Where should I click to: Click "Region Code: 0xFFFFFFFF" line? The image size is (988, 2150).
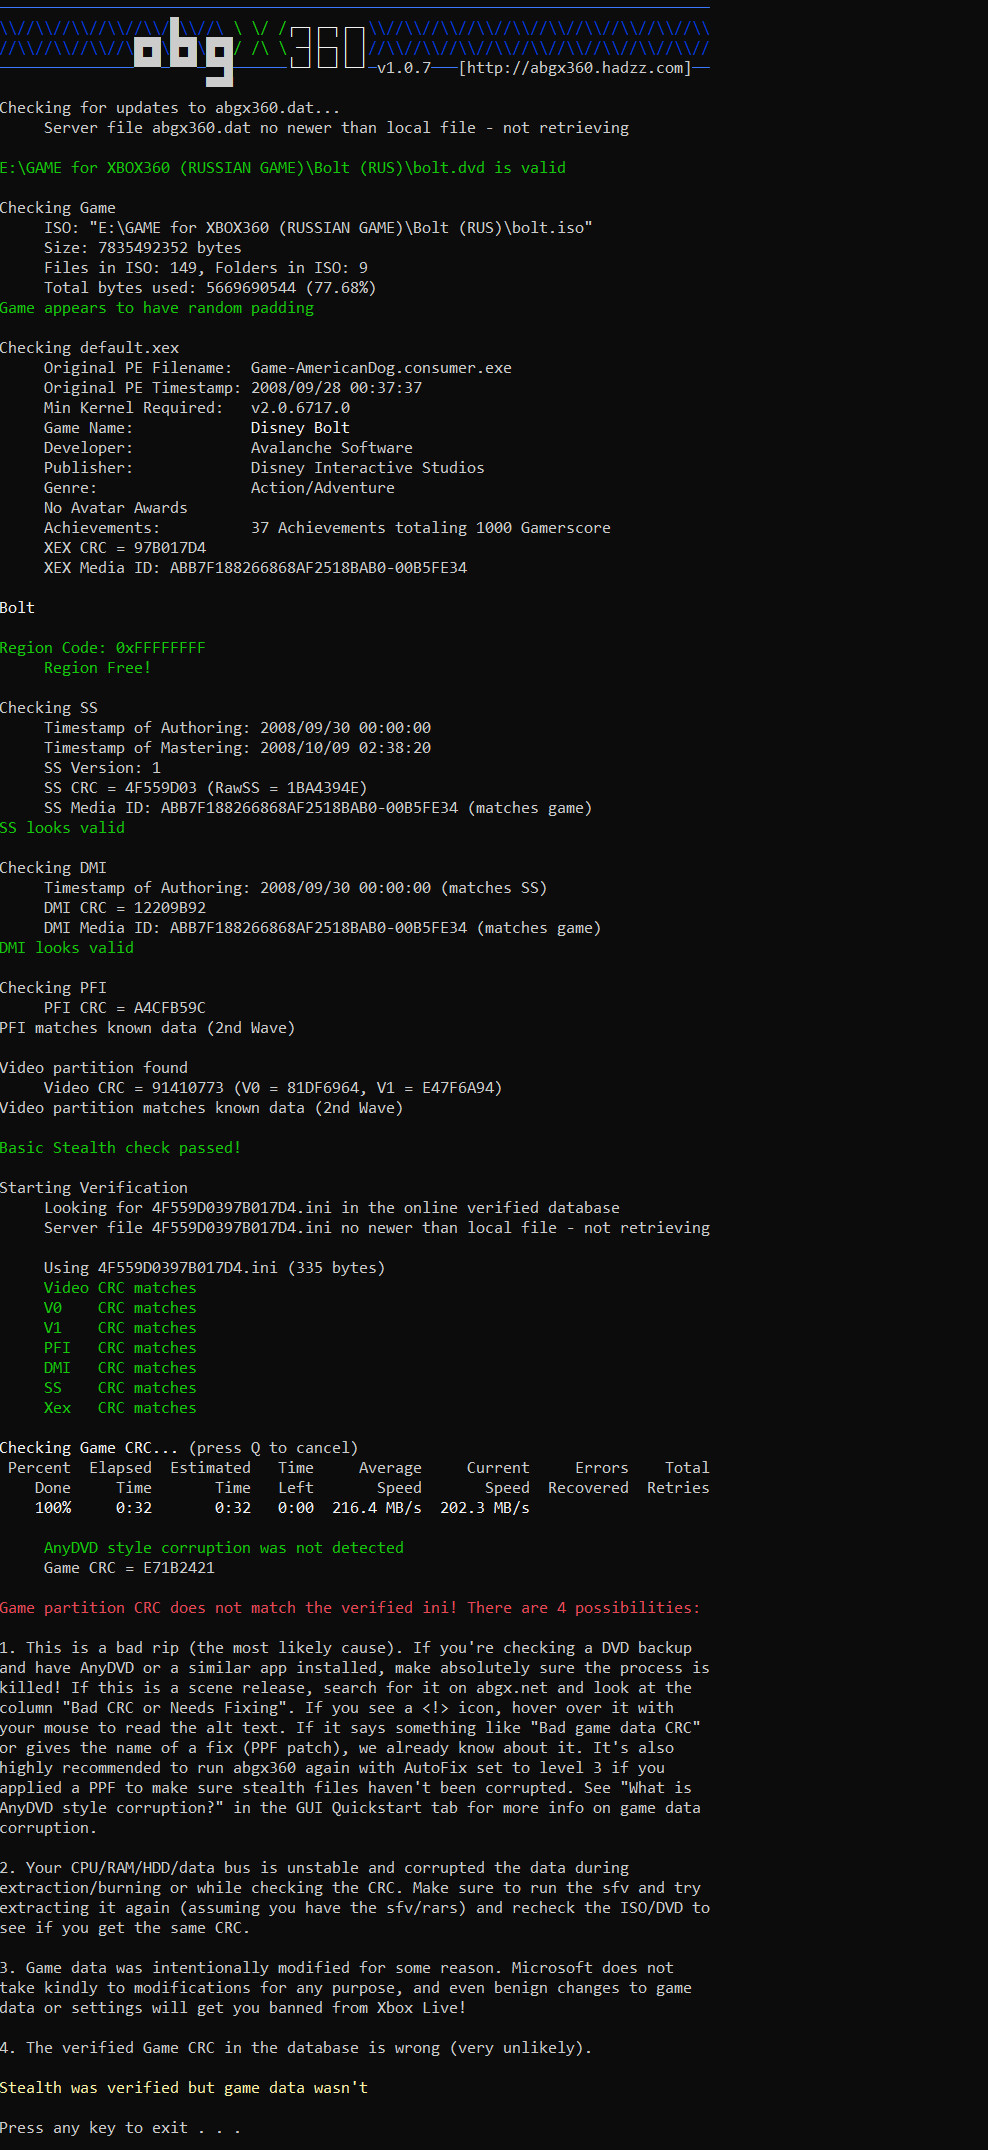click(103, 648)
